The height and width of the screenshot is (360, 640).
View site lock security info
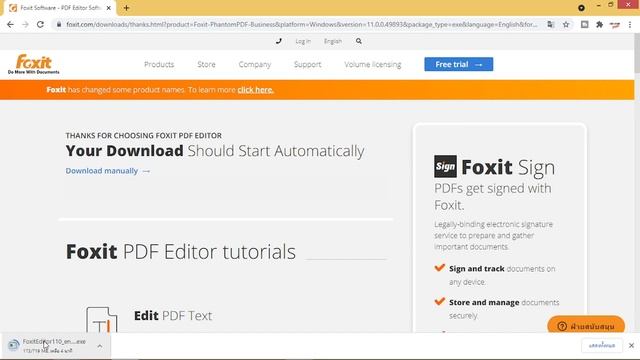coord(59,24)
